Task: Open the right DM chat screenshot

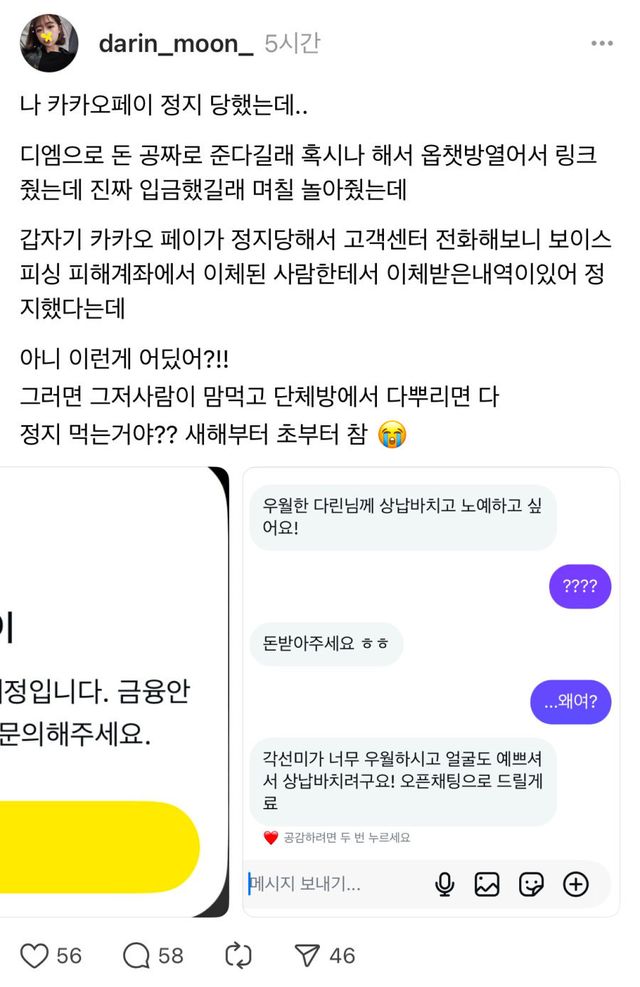Action: pos(431,692)
